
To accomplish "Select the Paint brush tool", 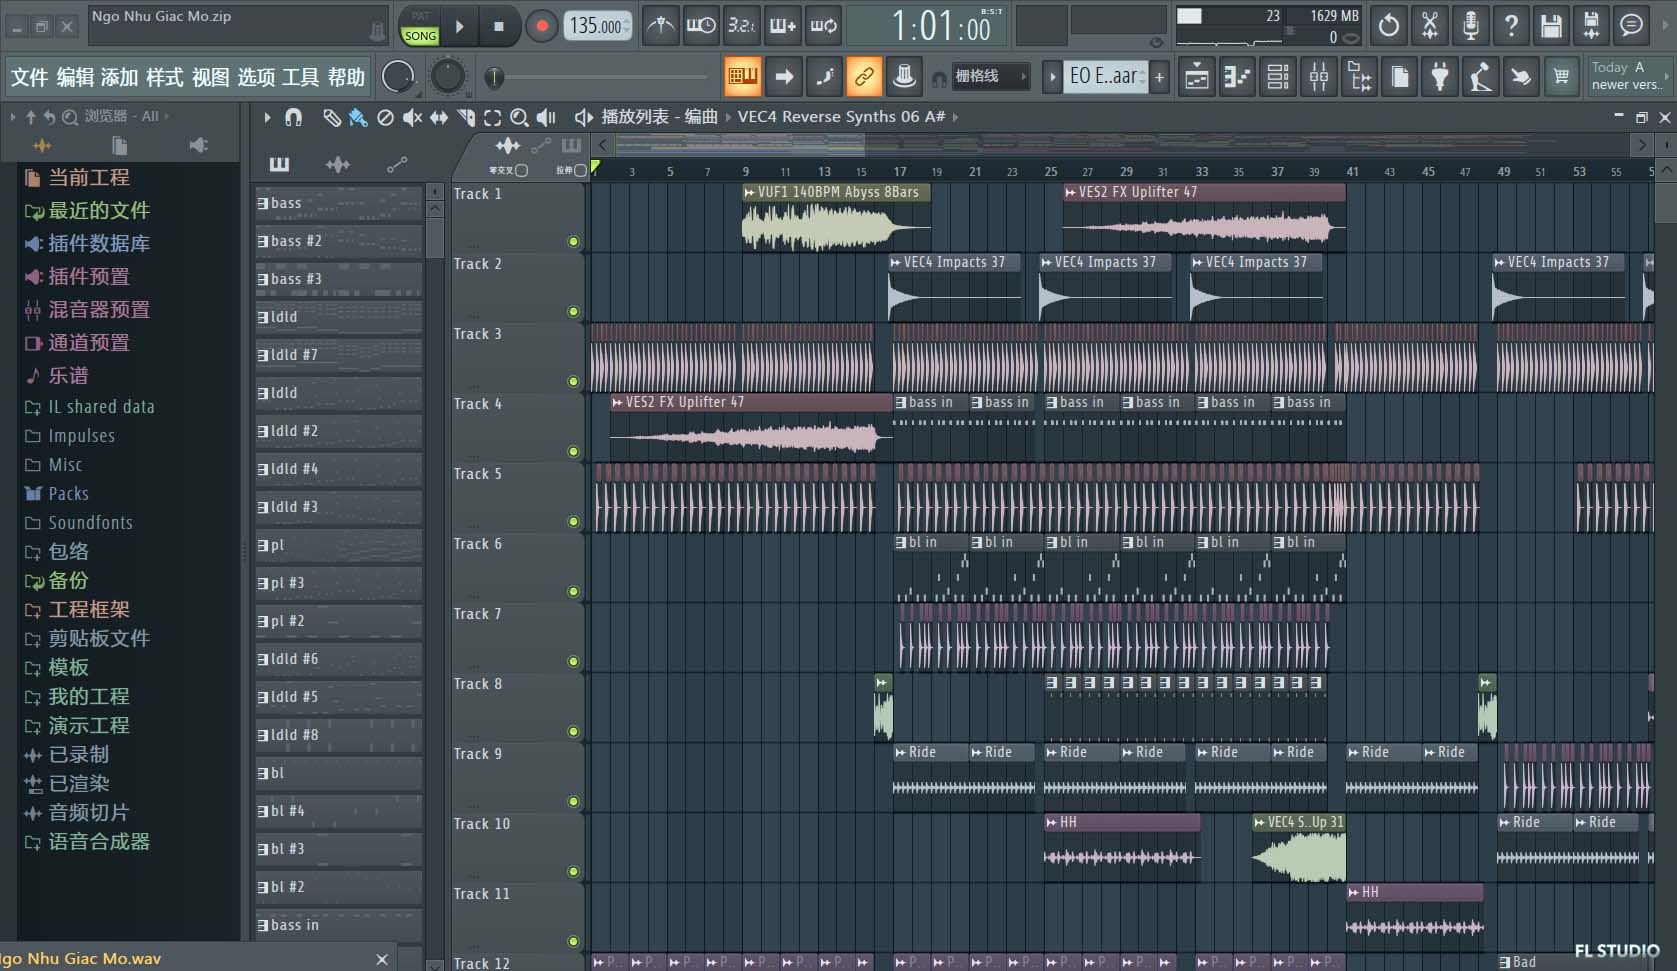I will [357, 117].
